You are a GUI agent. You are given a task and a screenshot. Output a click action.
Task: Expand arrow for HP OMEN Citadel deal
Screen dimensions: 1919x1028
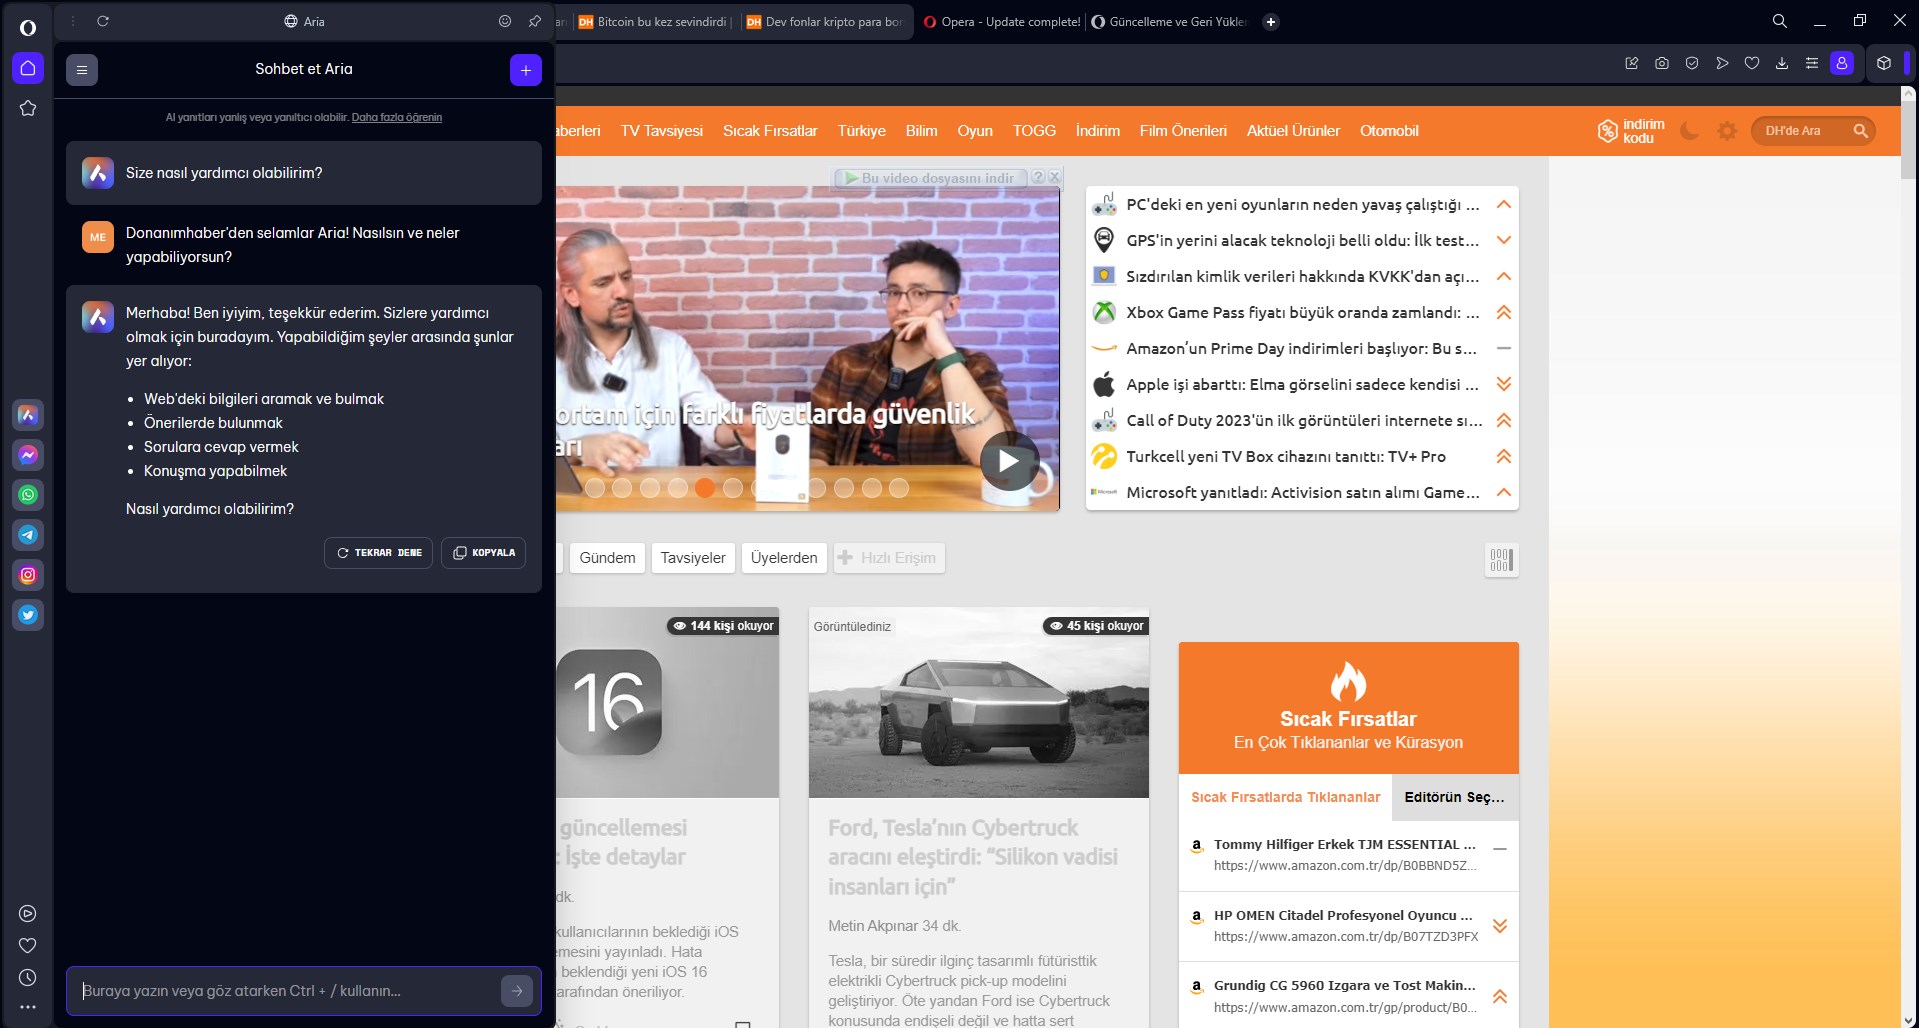click(x=1500, y=926)
